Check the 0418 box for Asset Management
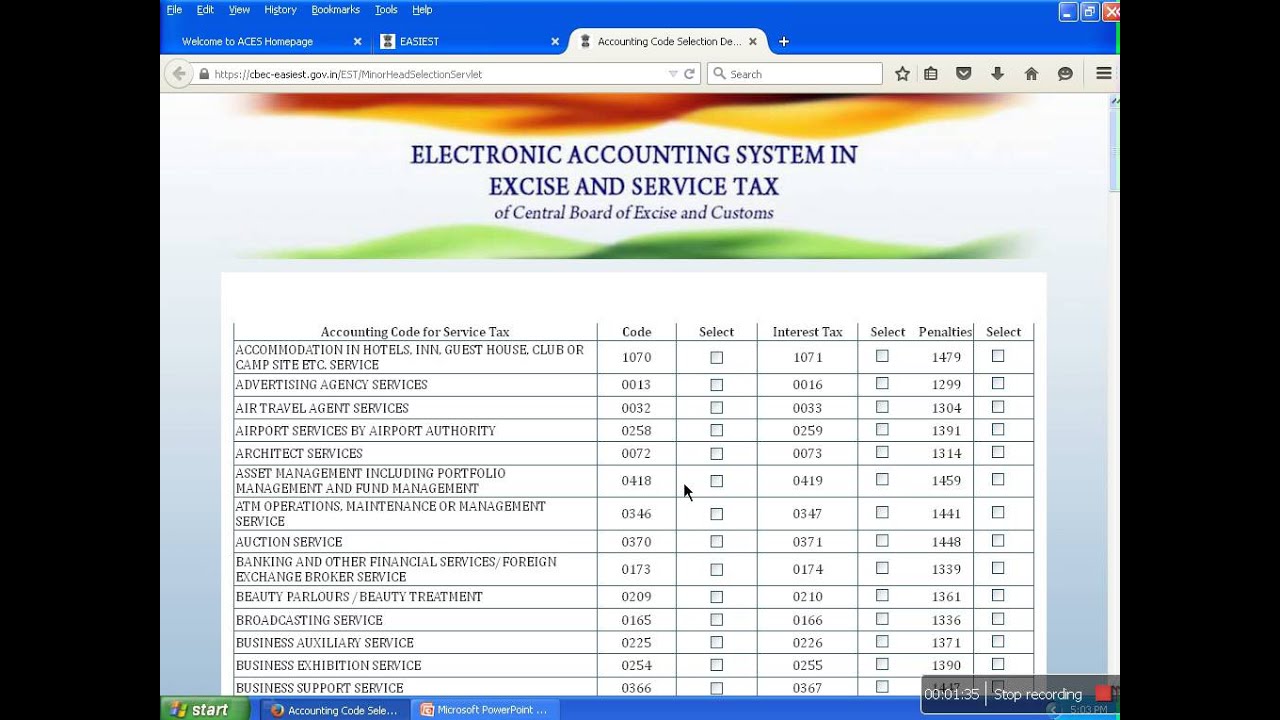Viewport: 1280px width, 720px height. click(716, 481)
